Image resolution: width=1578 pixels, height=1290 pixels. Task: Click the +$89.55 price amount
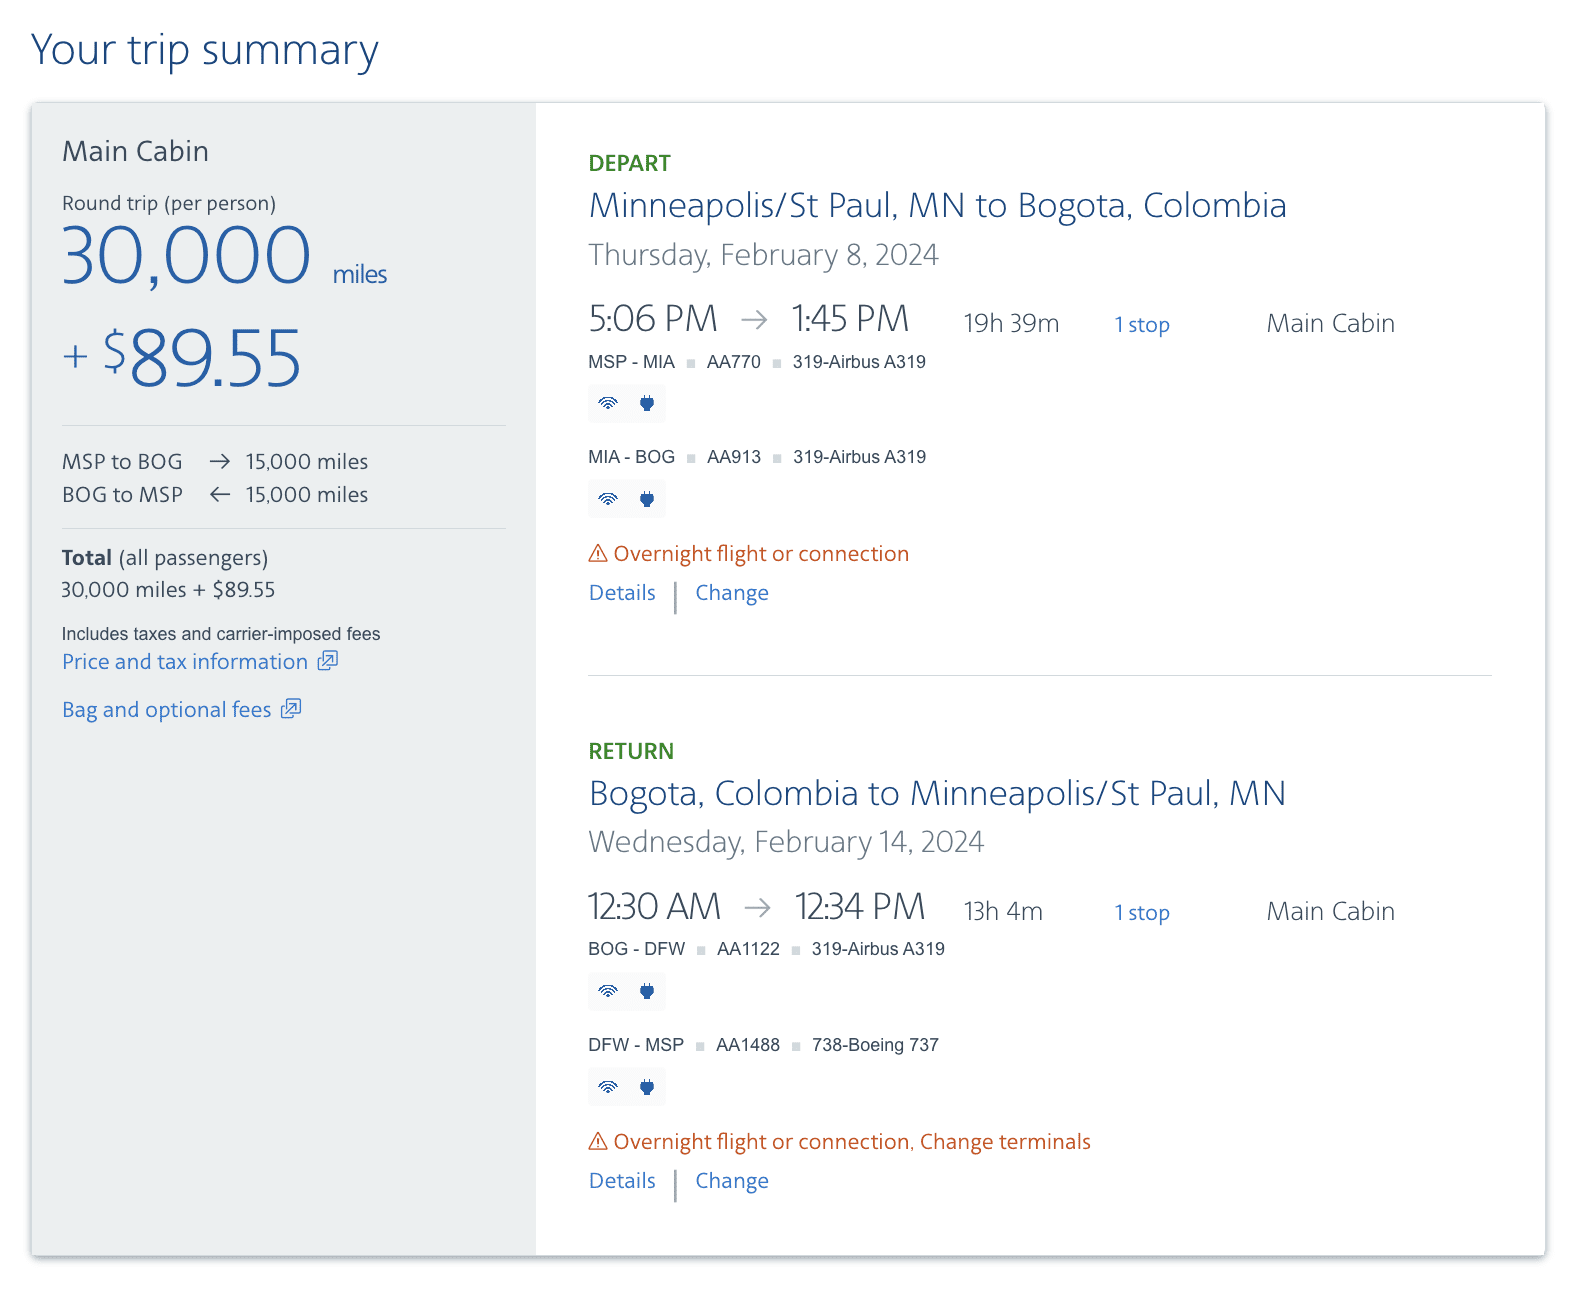click(x=181, y=358)
